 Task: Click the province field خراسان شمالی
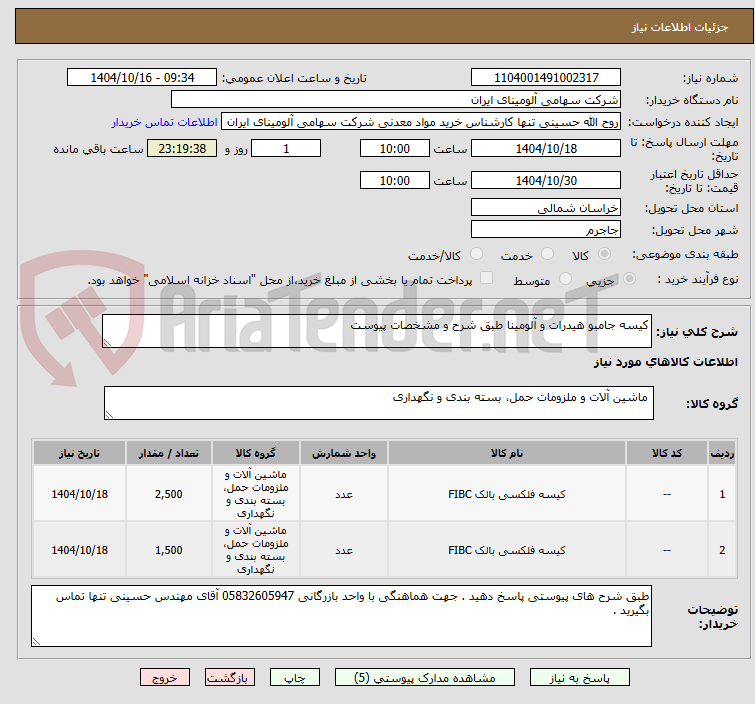(x=546, y=208)
